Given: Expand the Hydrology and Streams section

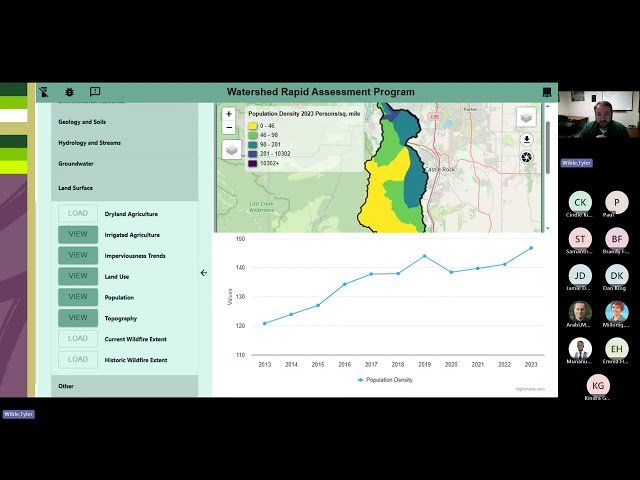Looking at the screenshot, I should [124, 143].
